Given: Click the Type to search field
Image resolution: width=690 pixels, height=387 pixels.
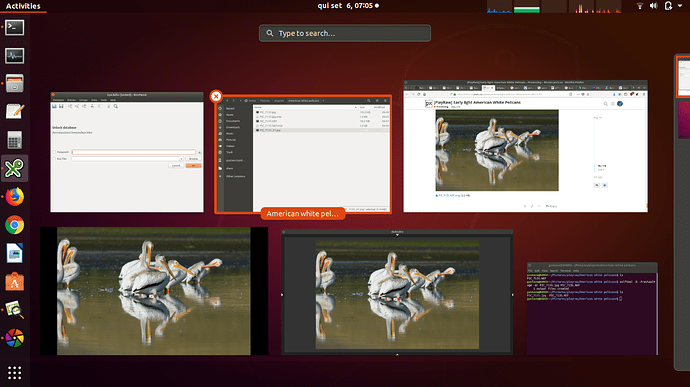Looking at the screenshot, I should [345, 33].
